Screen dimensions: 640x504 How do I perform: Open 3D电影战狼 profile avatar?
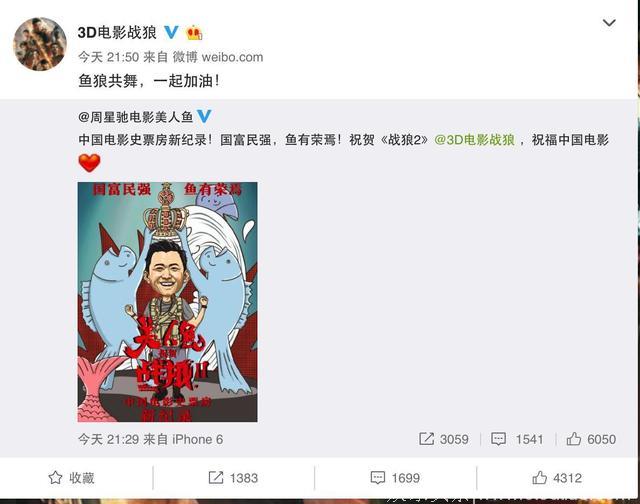[x=40, y=44]
